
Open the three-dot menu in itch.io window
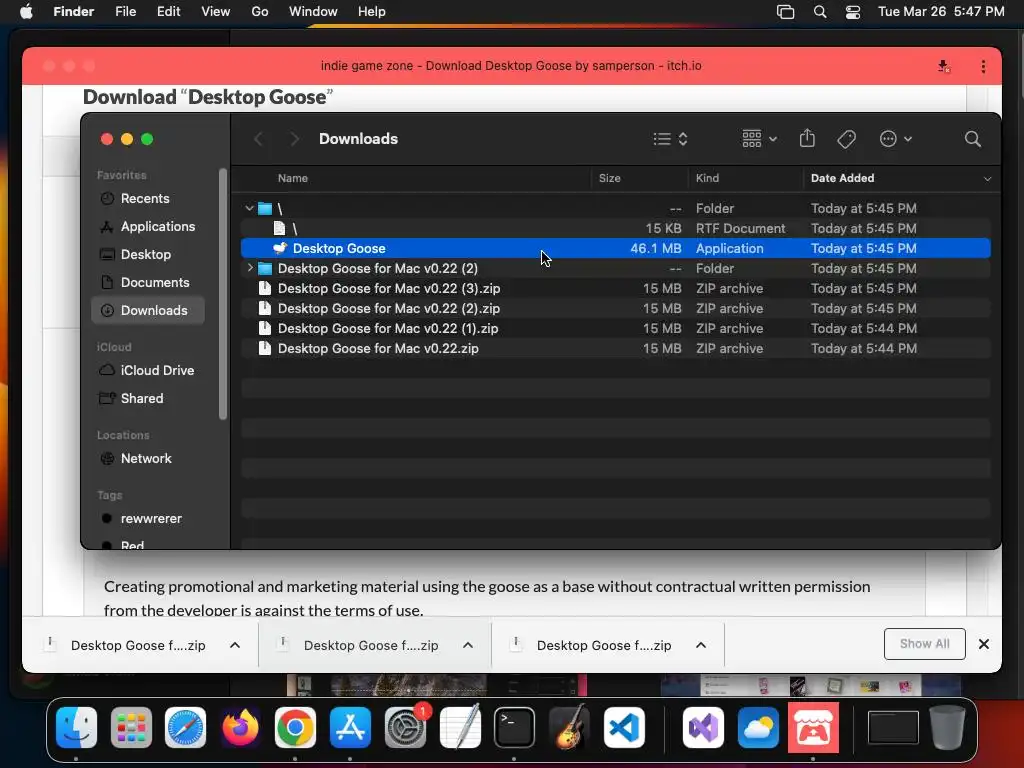(x=983, y=66)
